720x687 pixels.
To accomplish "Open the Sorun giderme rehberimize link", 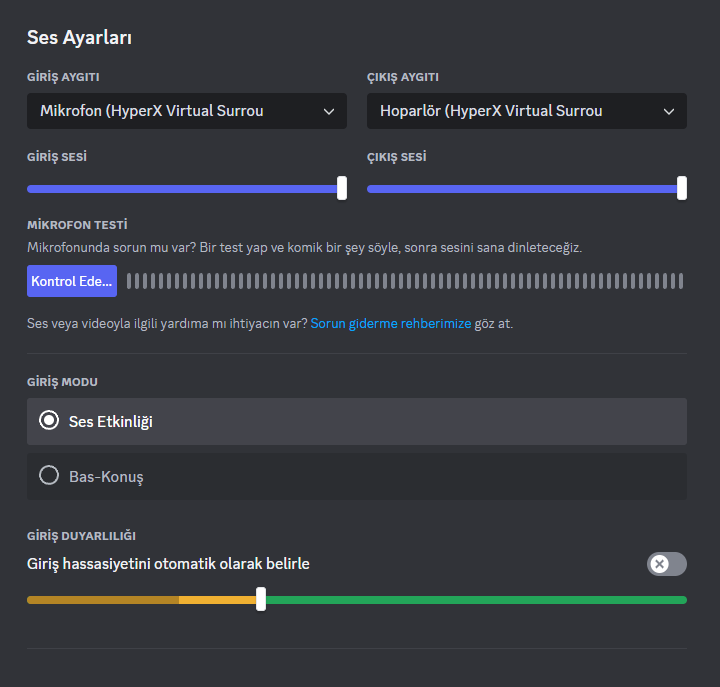I will (x=390, y=324).
